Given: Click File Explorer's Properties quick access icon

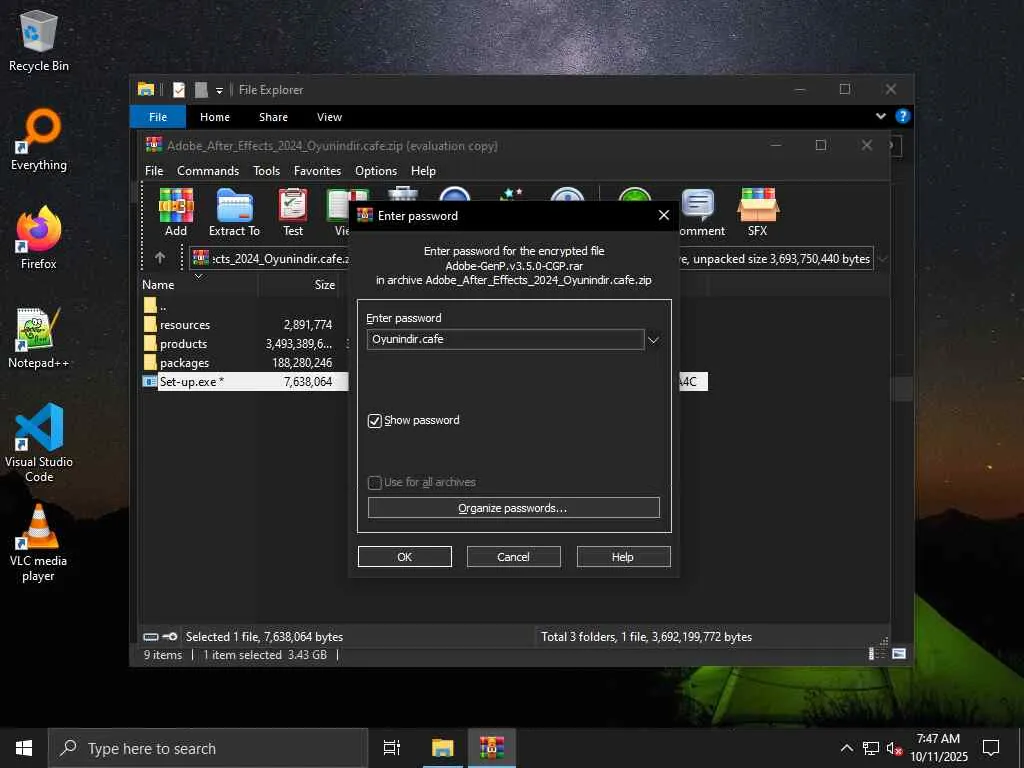Looking at the screenshot, I should pyautogui.click(x=179, y=89).
